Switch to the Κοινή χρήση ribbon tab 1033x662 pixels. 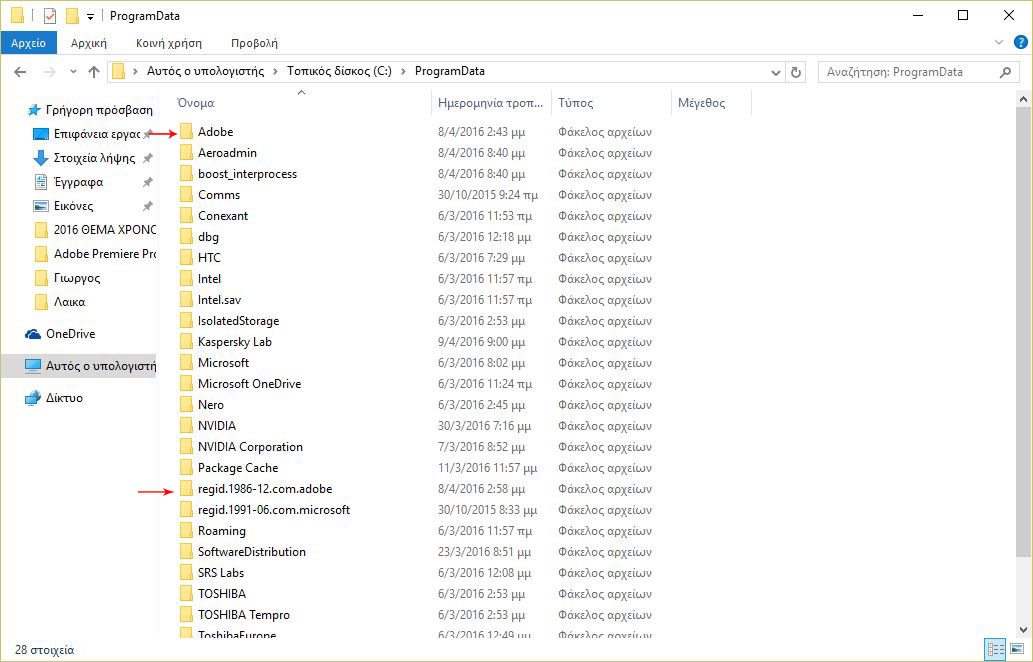pyautogui.click(x=169, y=43)
